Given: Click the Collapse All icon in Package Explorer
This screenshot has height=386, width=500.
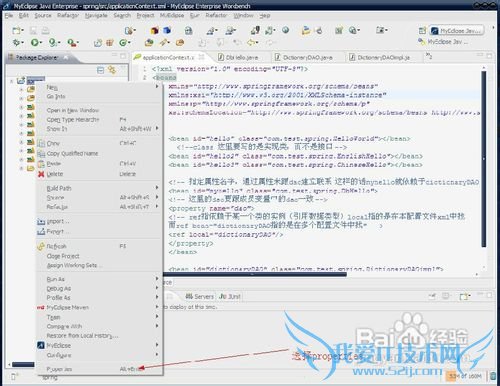Looking at the screenshot, I should (100, 70).
